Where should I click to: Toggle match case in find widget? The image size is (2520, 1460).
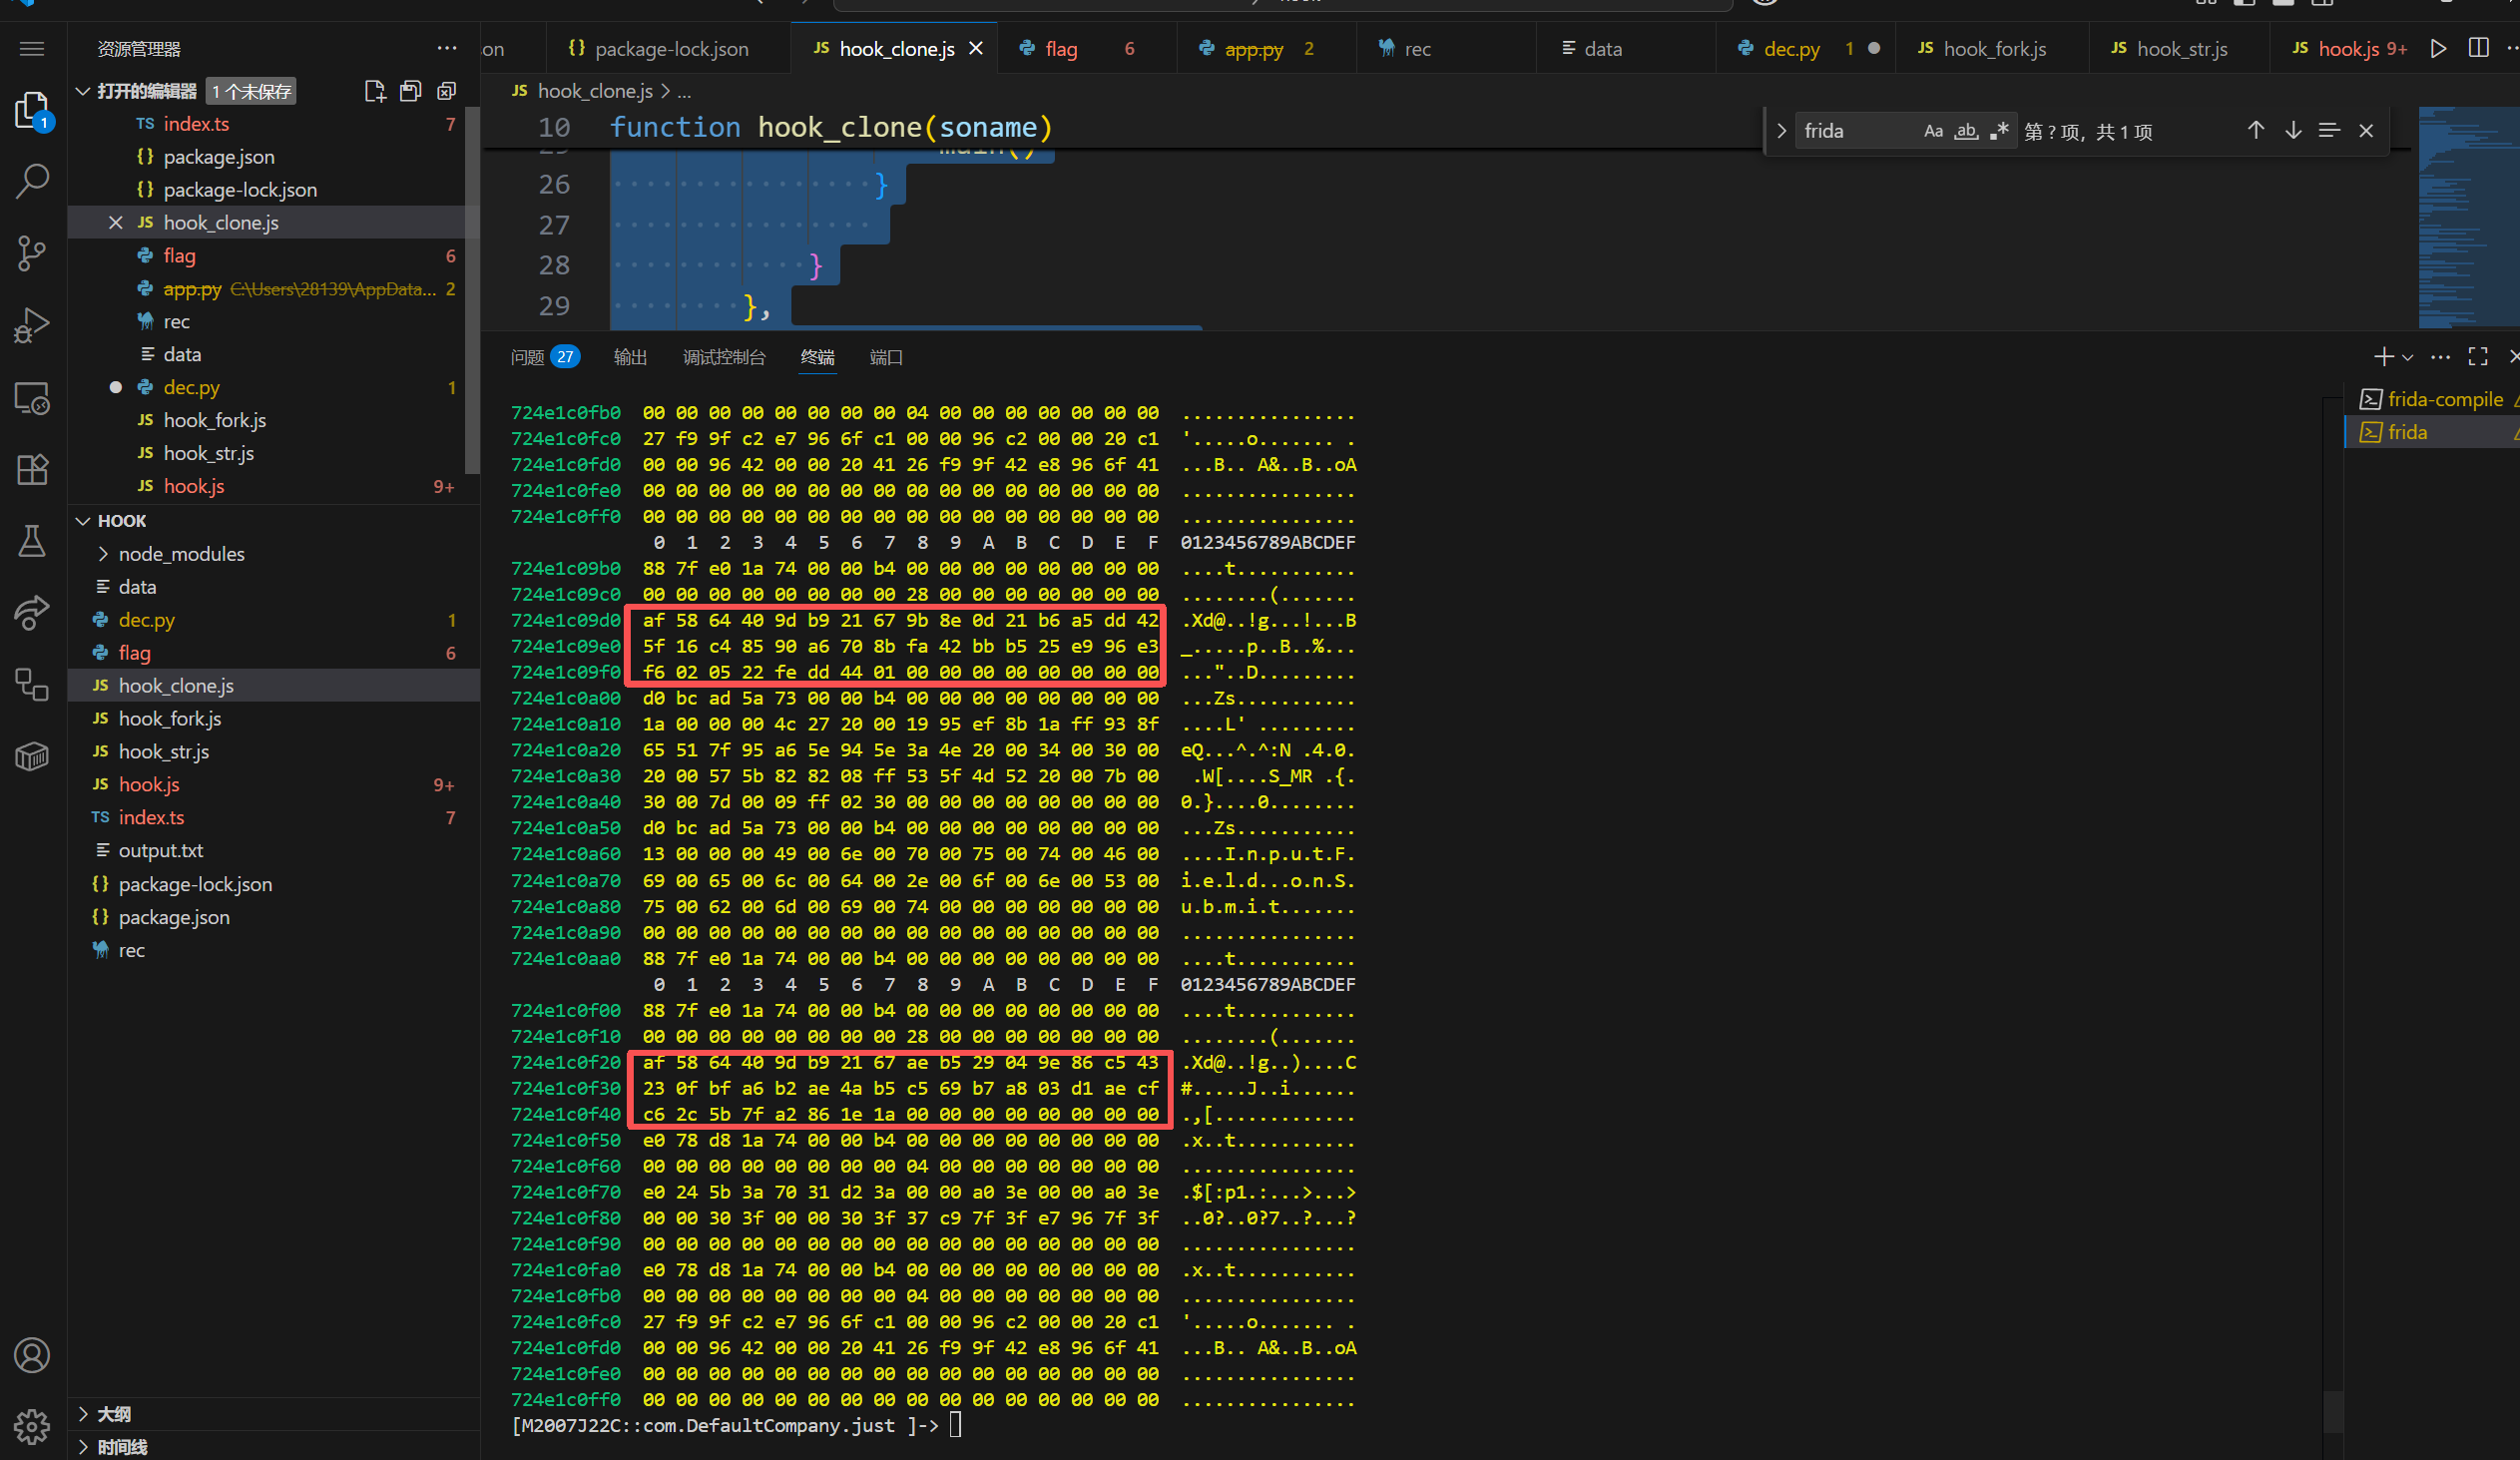(x=1933, y=131)
